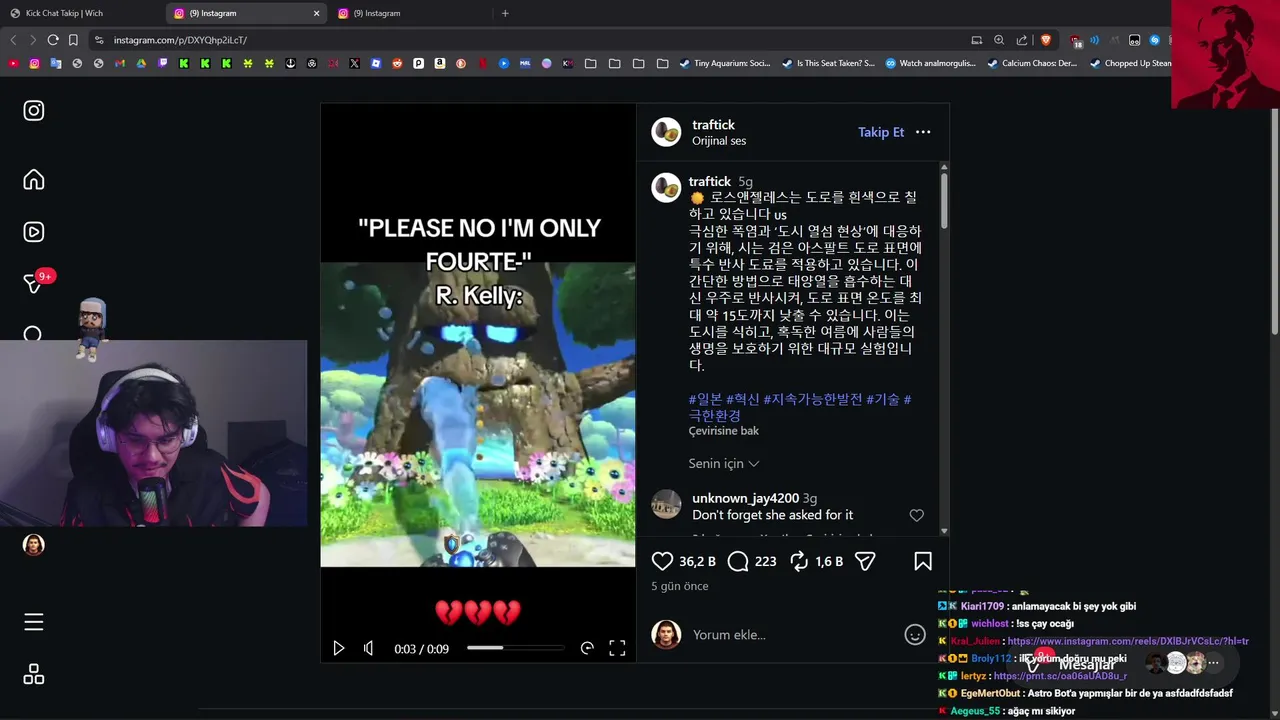This screenshot has height=720, width=1280.
Task: Share the post with paper-plane icon
Action: (865, 562)
